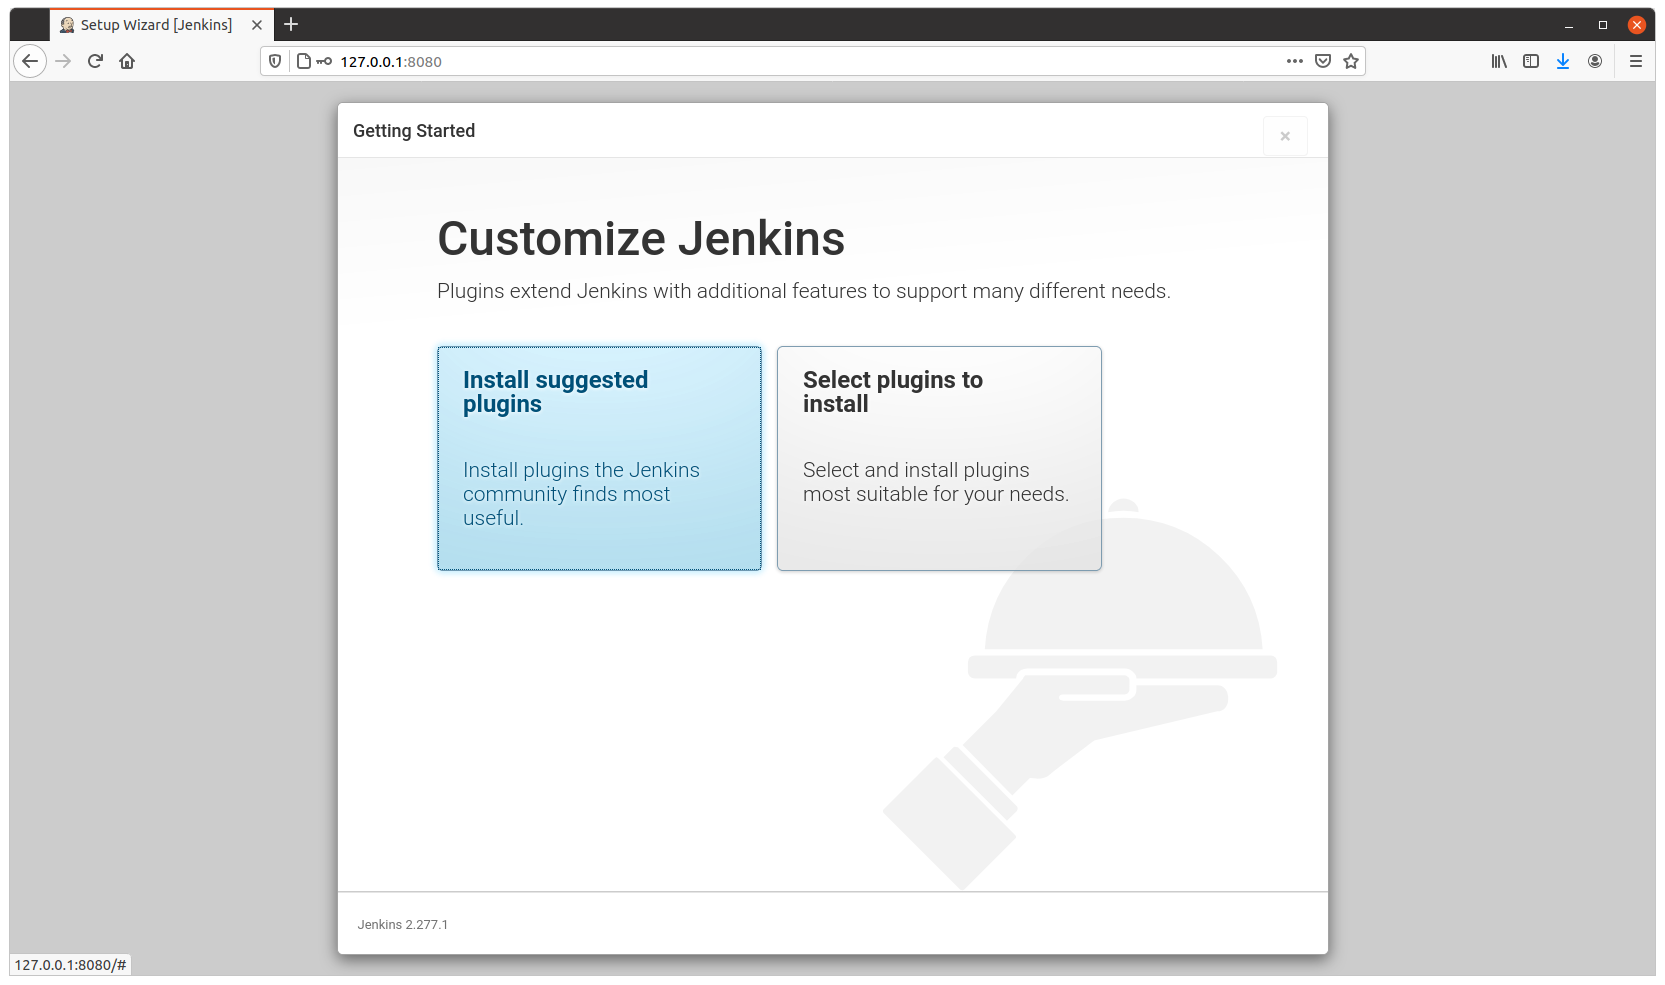
Task: Click the Customize Jenkins heading
Action: click(x=641, y=239)
